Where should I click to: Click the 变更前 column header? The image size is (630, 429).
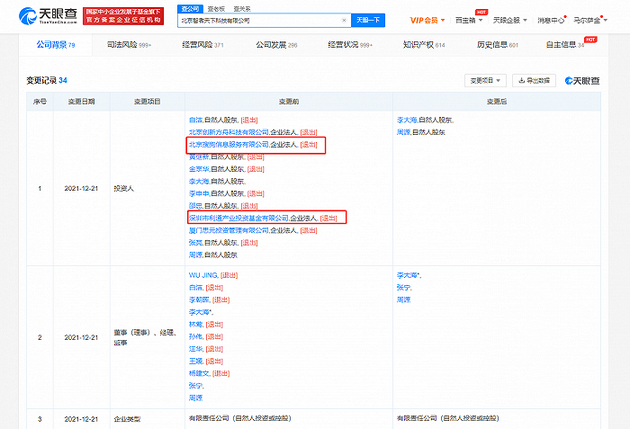pos(289,101)
